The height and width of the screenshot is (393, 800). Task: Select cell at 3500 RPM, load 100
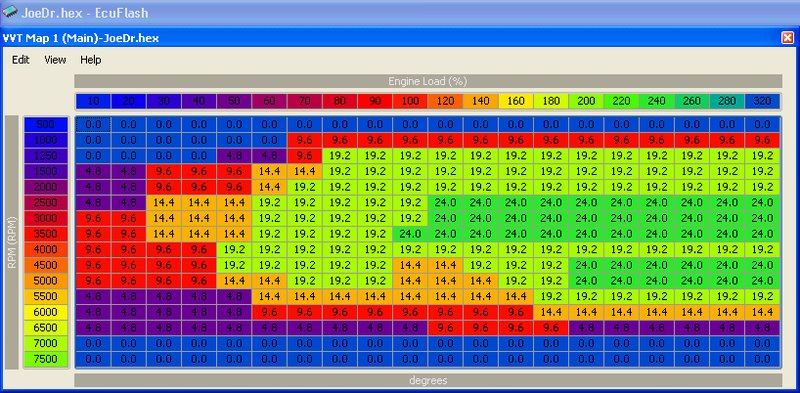point(410,234)
